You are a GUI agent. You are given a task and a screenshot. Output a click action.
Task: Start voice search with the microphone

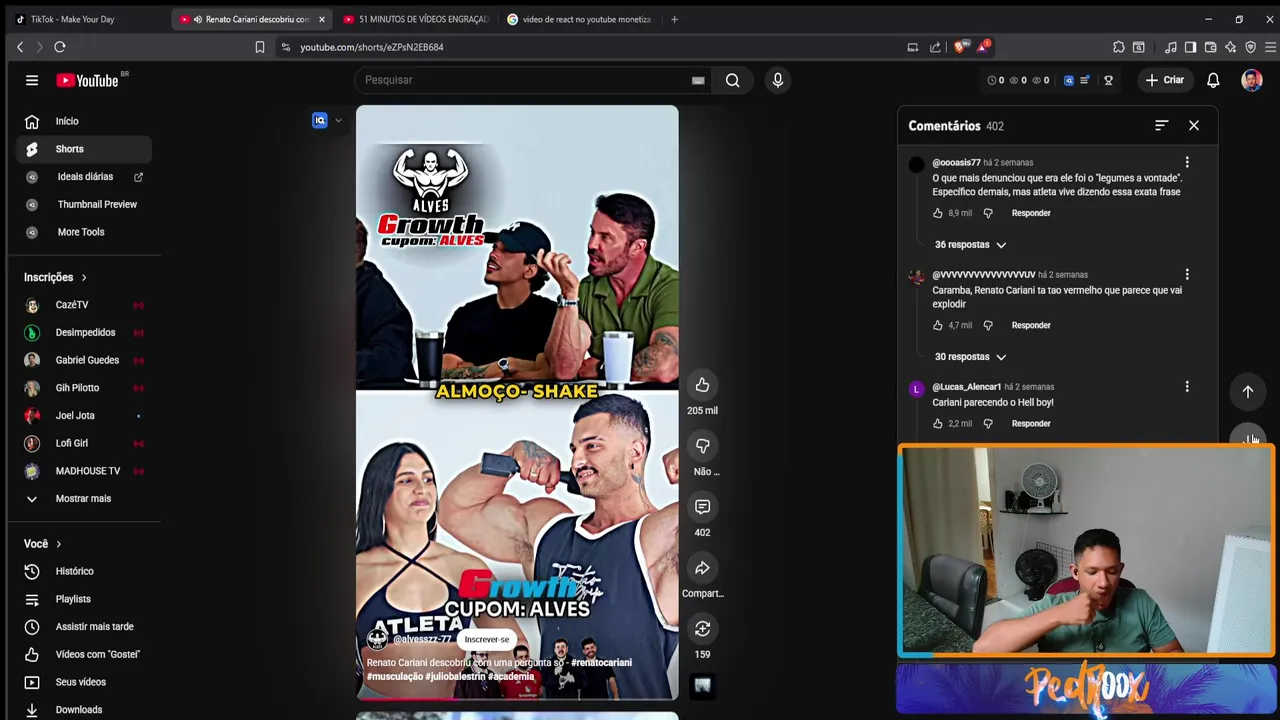click(778, 80)
